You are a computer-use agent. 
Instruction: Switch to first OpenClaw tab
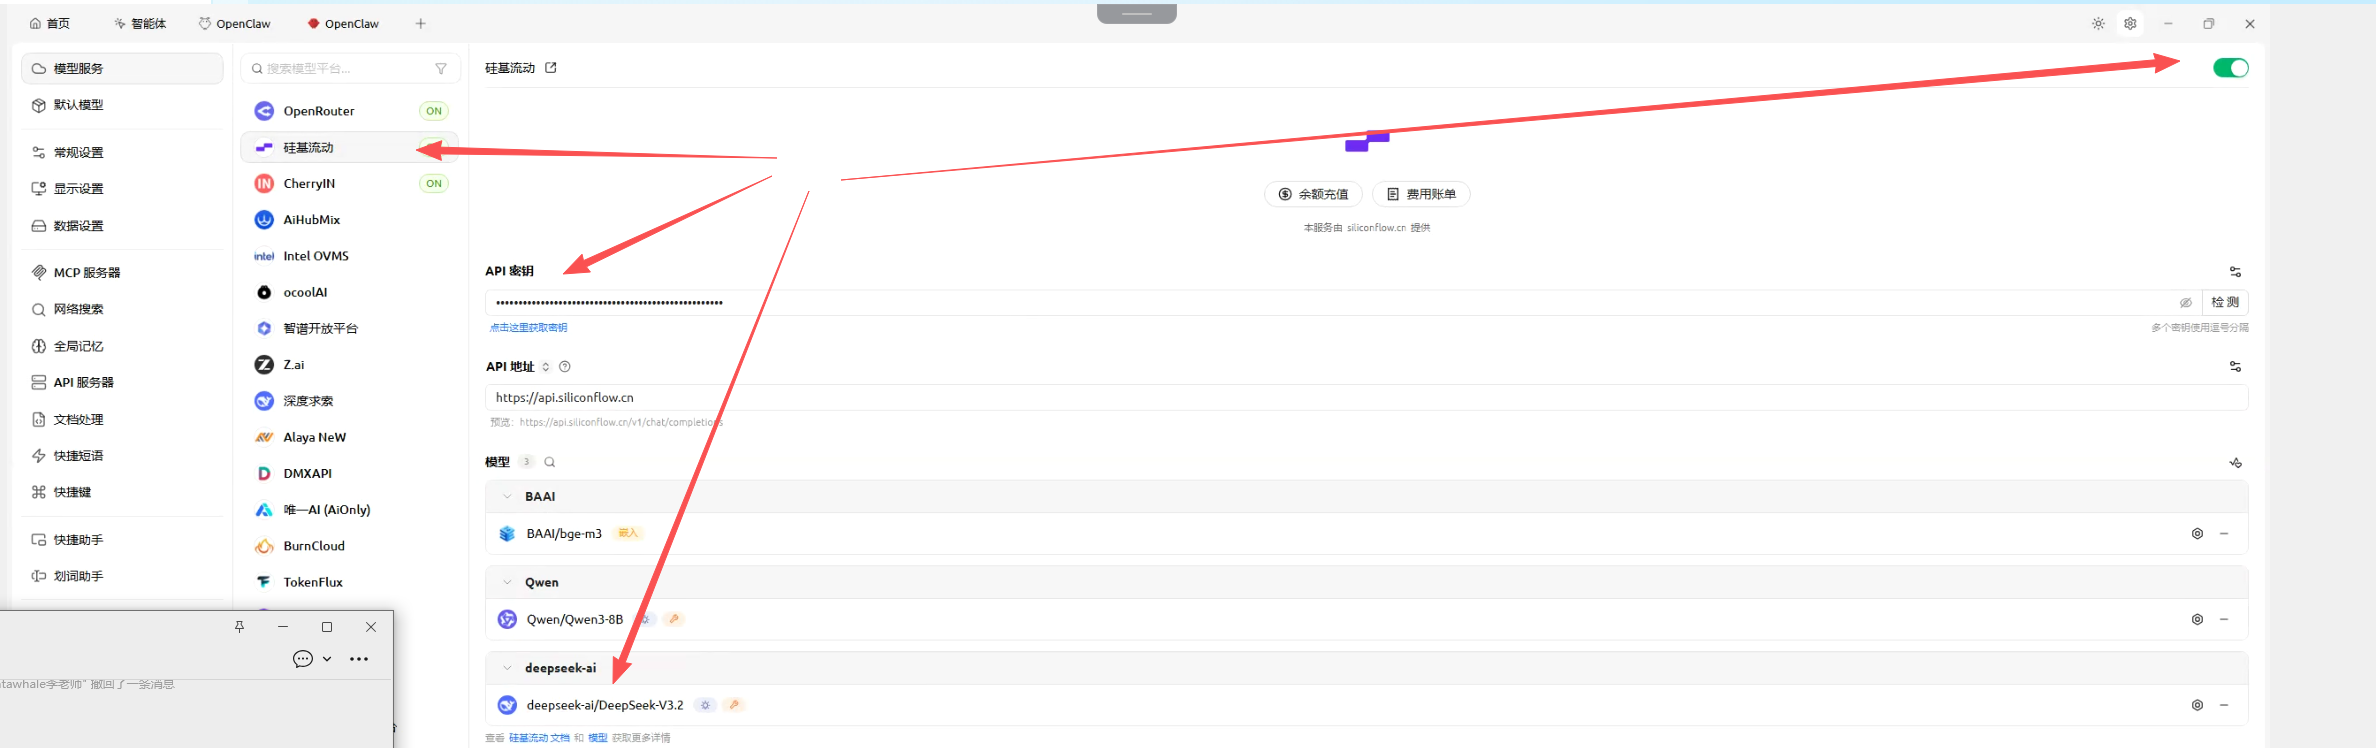(x=235, y=23)
